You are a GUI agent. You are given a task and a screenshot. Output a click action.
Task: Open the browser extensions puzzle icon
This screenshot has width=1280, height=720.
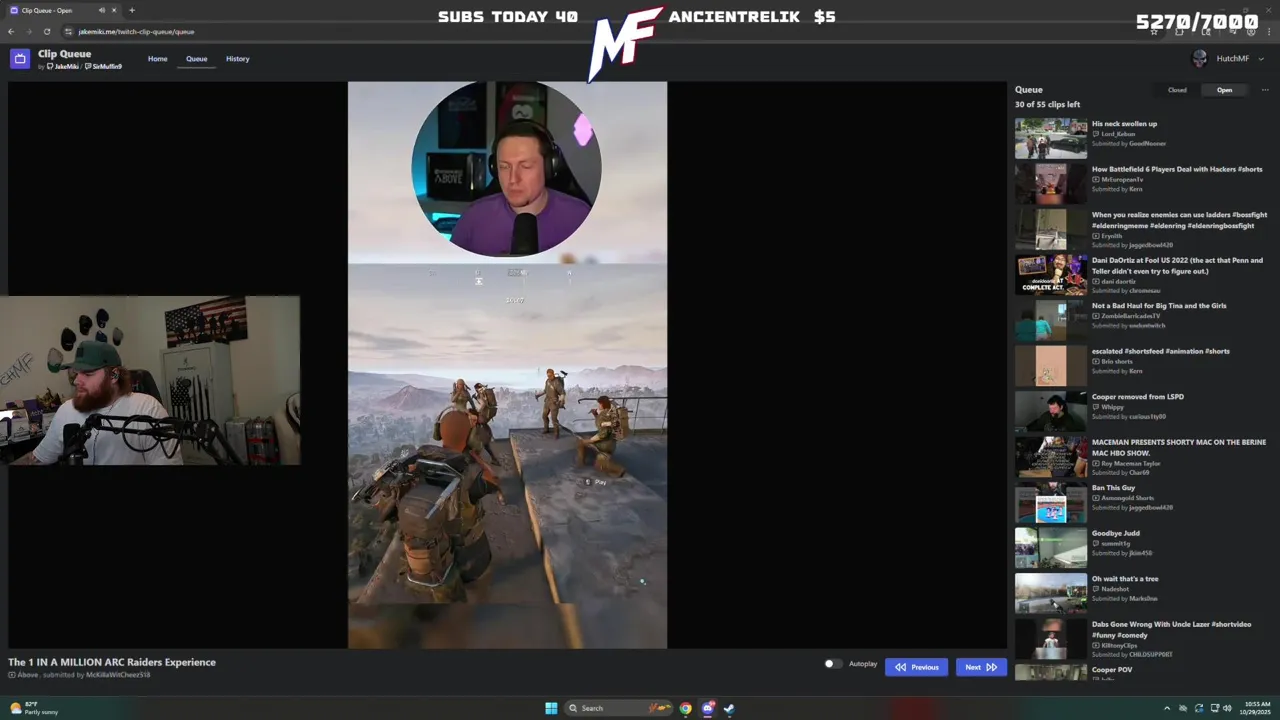tap(1179, 31)
